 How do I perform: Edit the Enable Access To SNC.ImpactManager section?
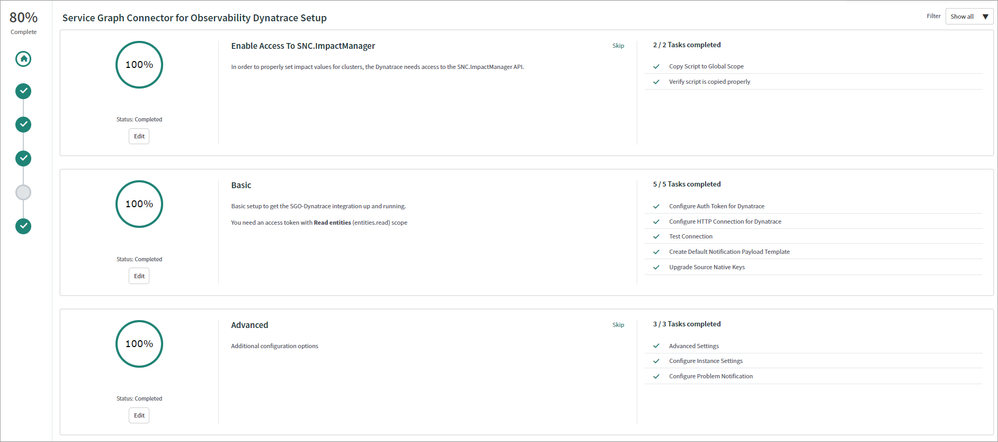139,136
